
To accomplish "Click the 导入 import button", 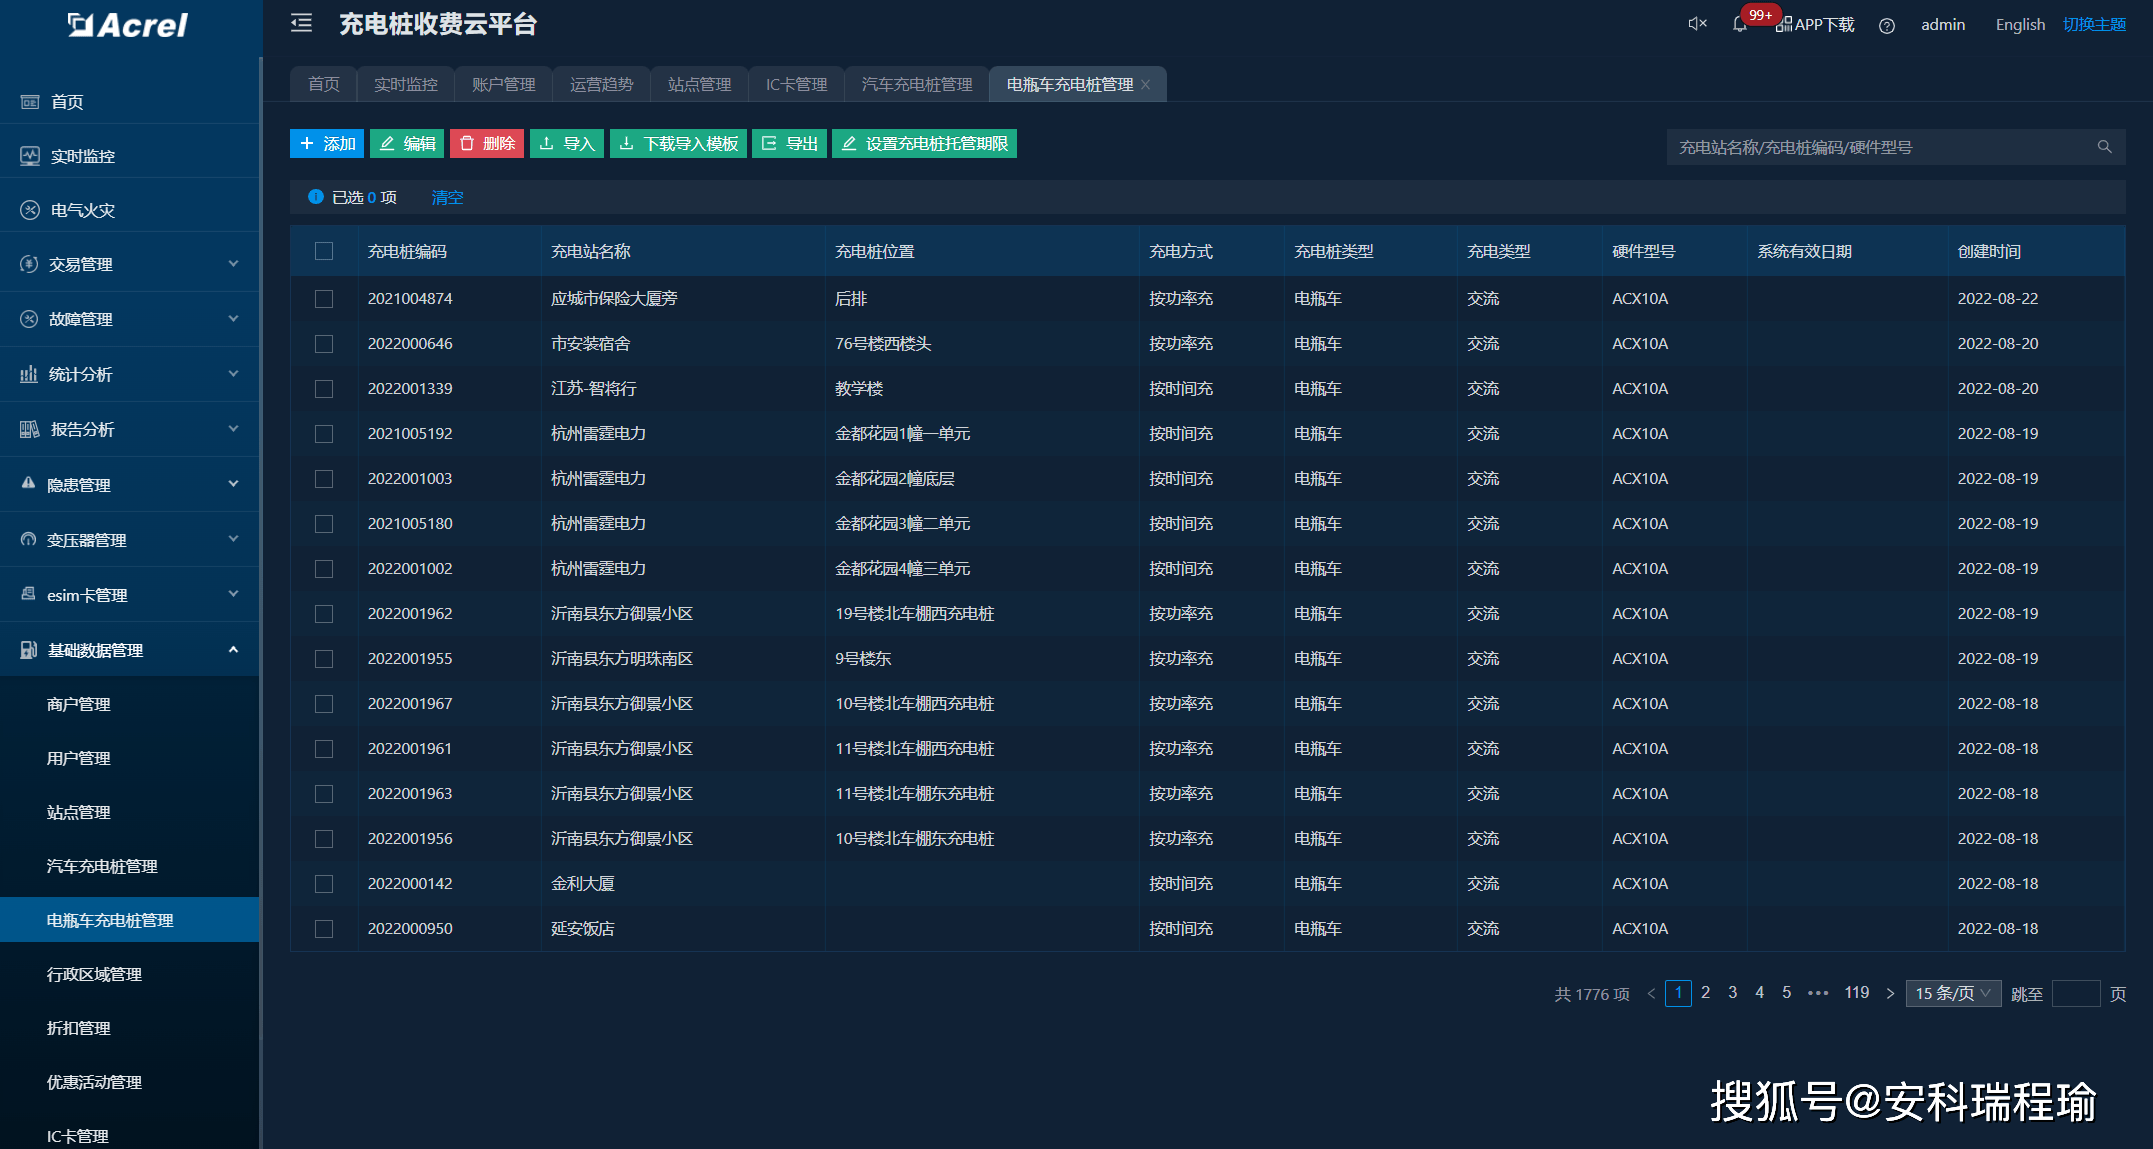I will 567,144.
